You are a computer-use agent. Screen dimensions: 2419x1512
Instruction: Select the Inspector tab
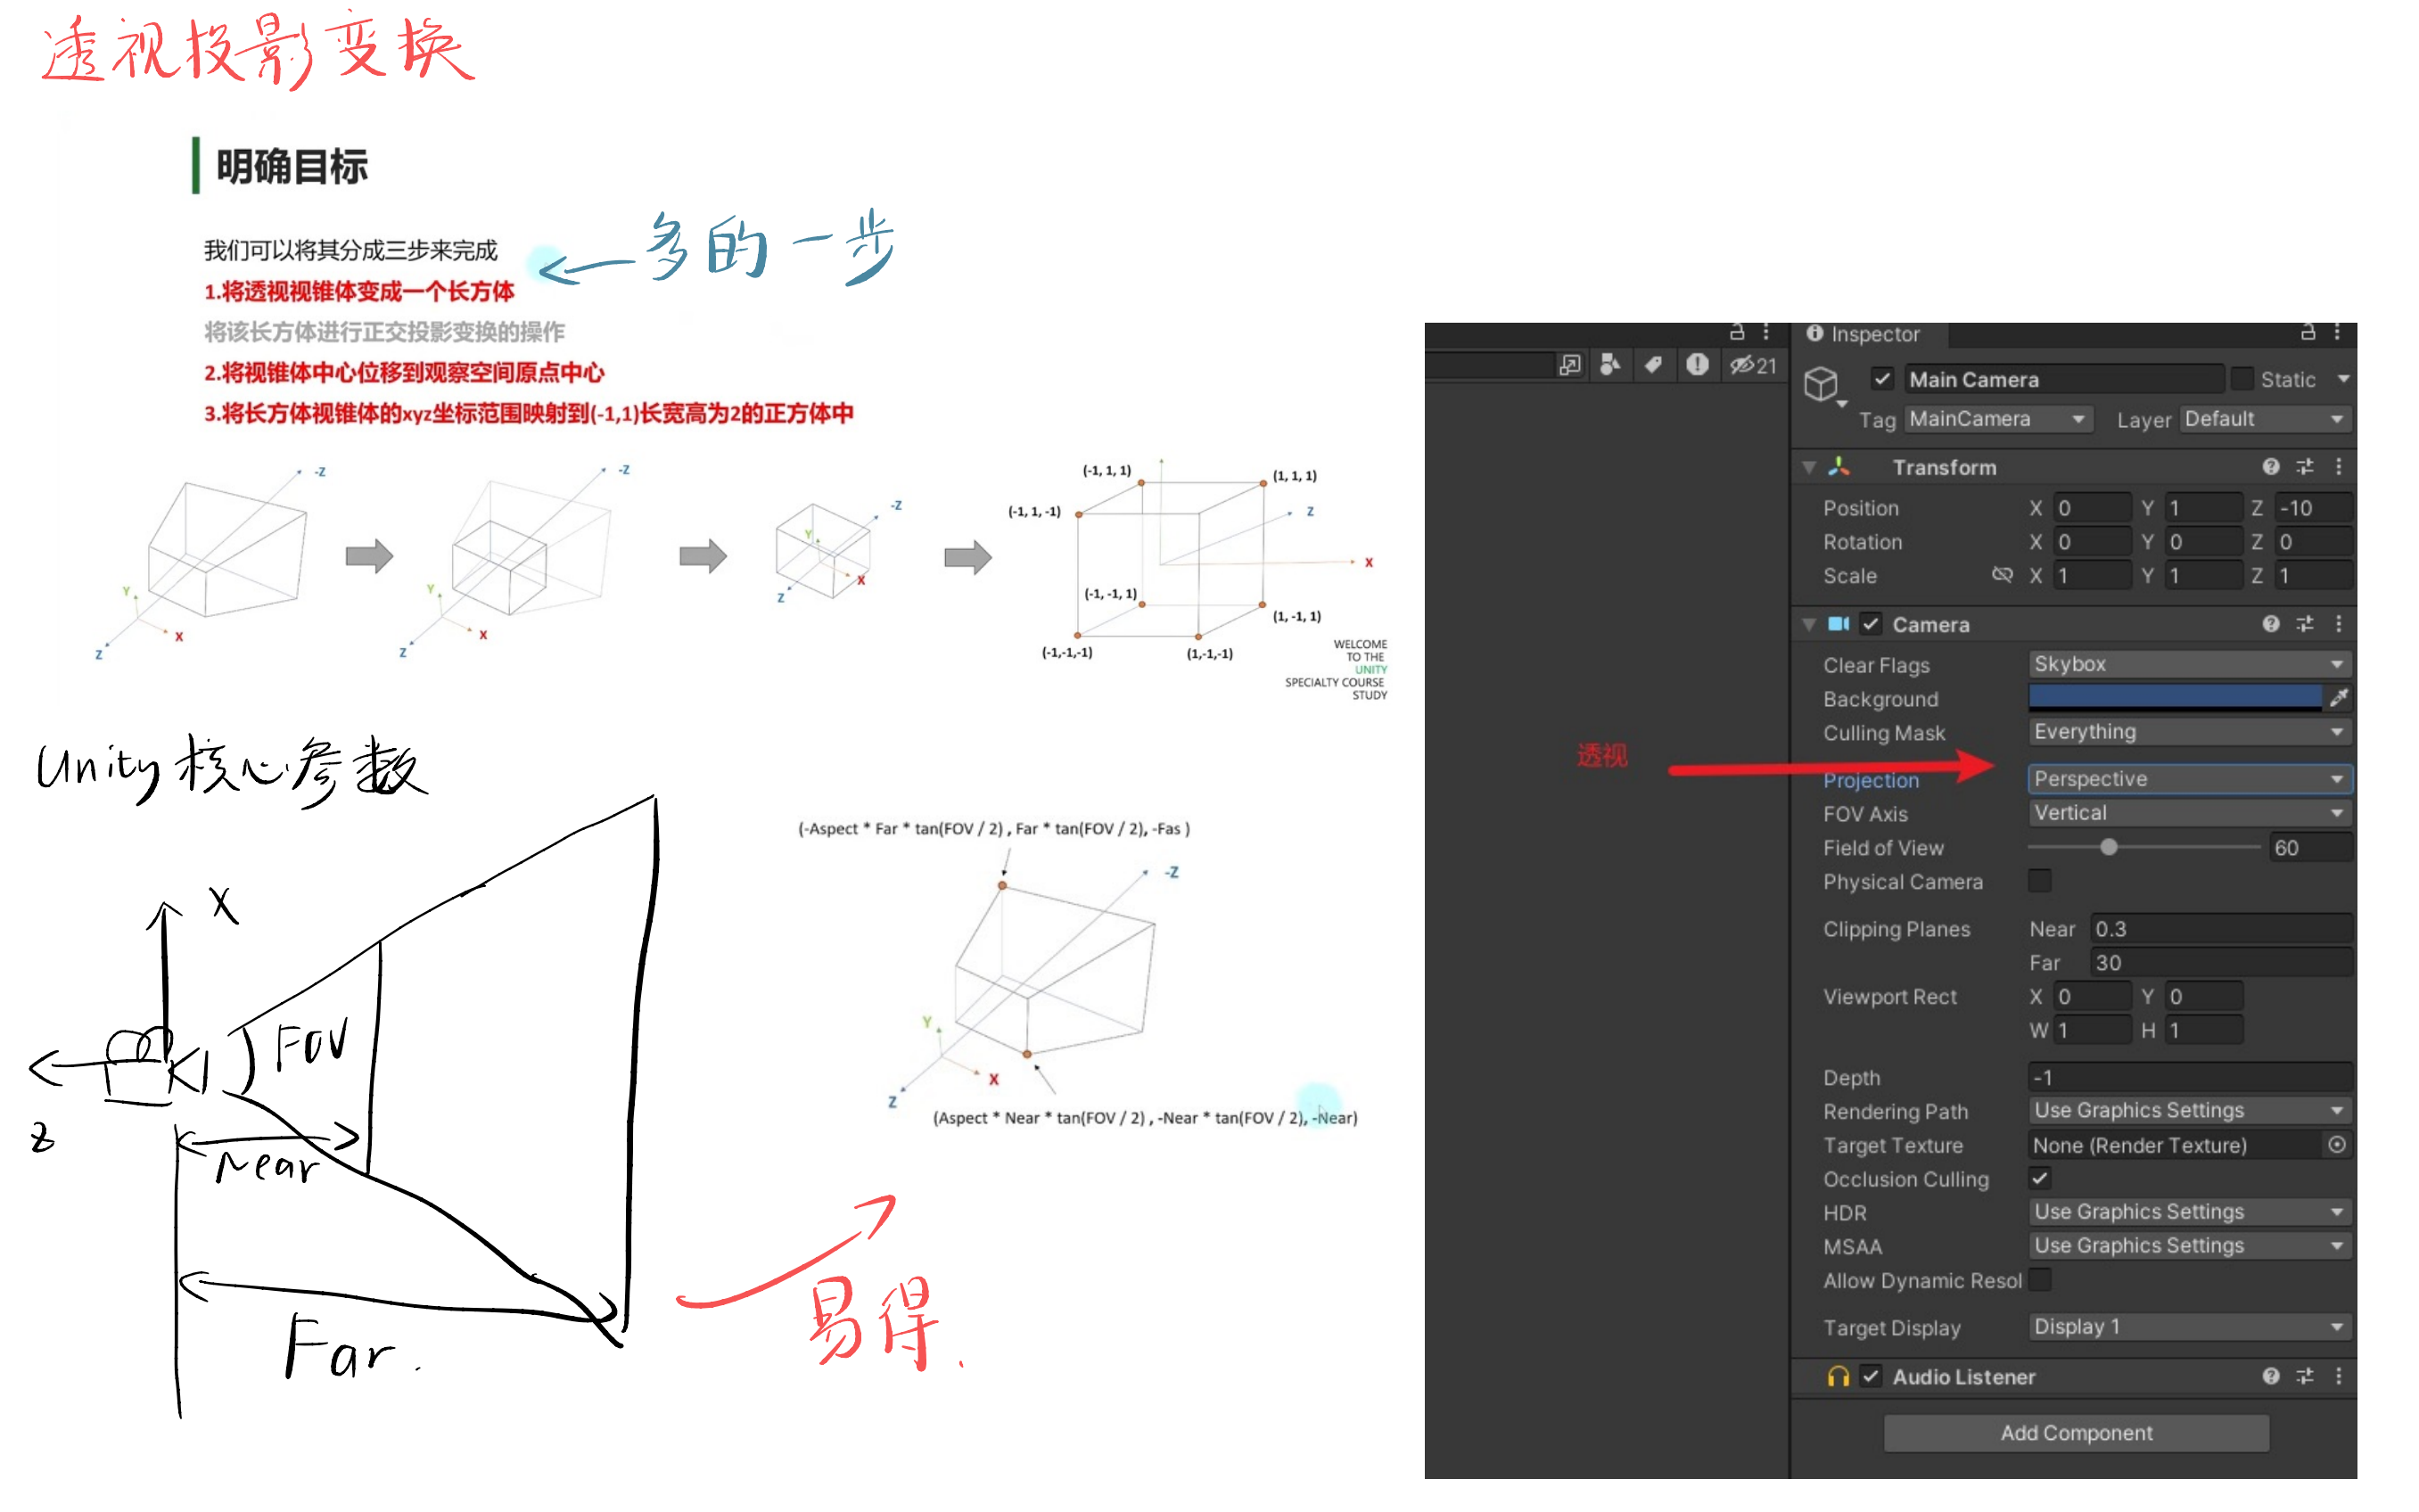pos(1868,334)
